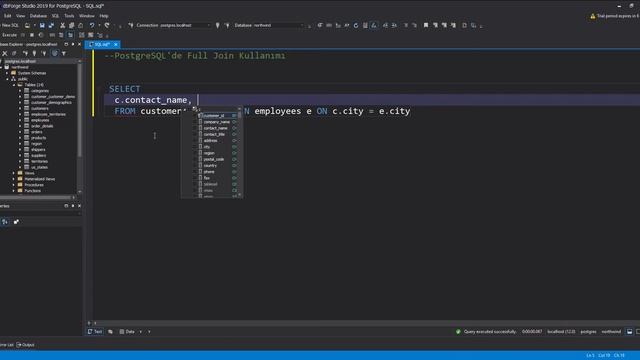Click the Execute button
Image resolution: width=640 pixels, height=360 pixels.
pyautogui.click(x=9, y=35)
